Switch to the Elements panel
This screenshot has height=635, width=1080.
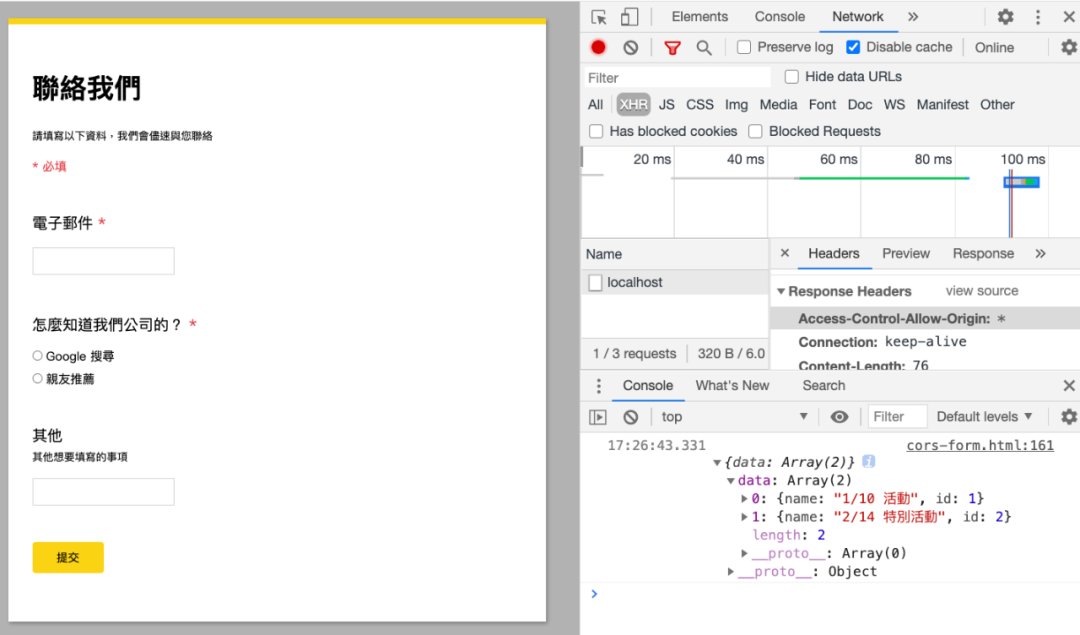click(x=699, y=17)
